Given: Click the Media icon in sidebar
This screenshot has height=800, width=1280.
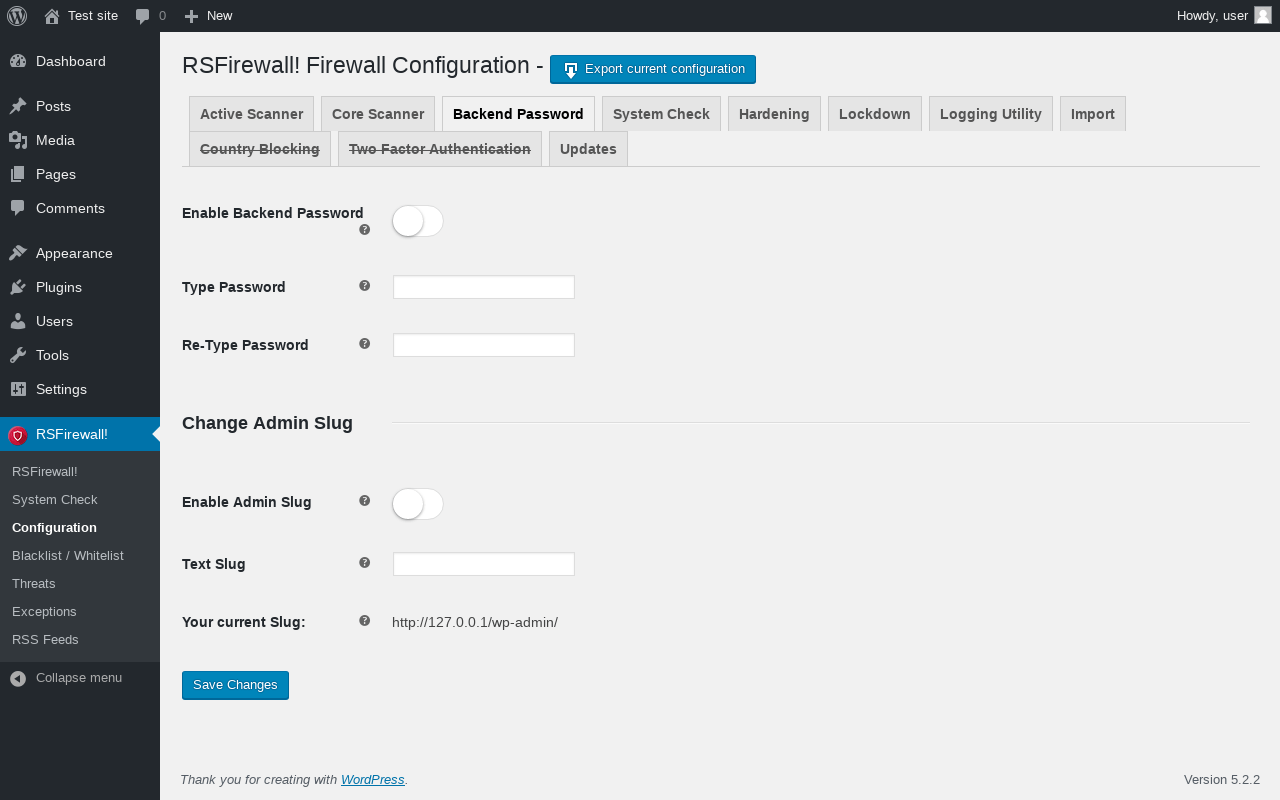Looking at the screenshot, I should 18,140.
